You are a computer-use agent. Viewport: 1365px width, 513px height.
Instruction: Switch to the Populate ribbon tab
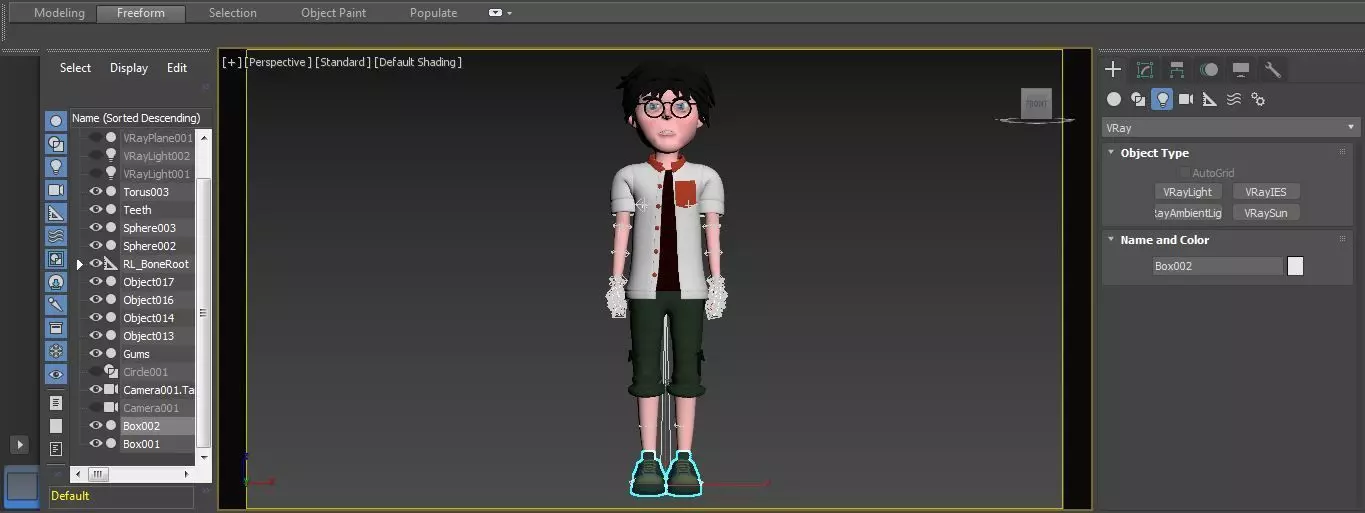(x=433, y=13)
